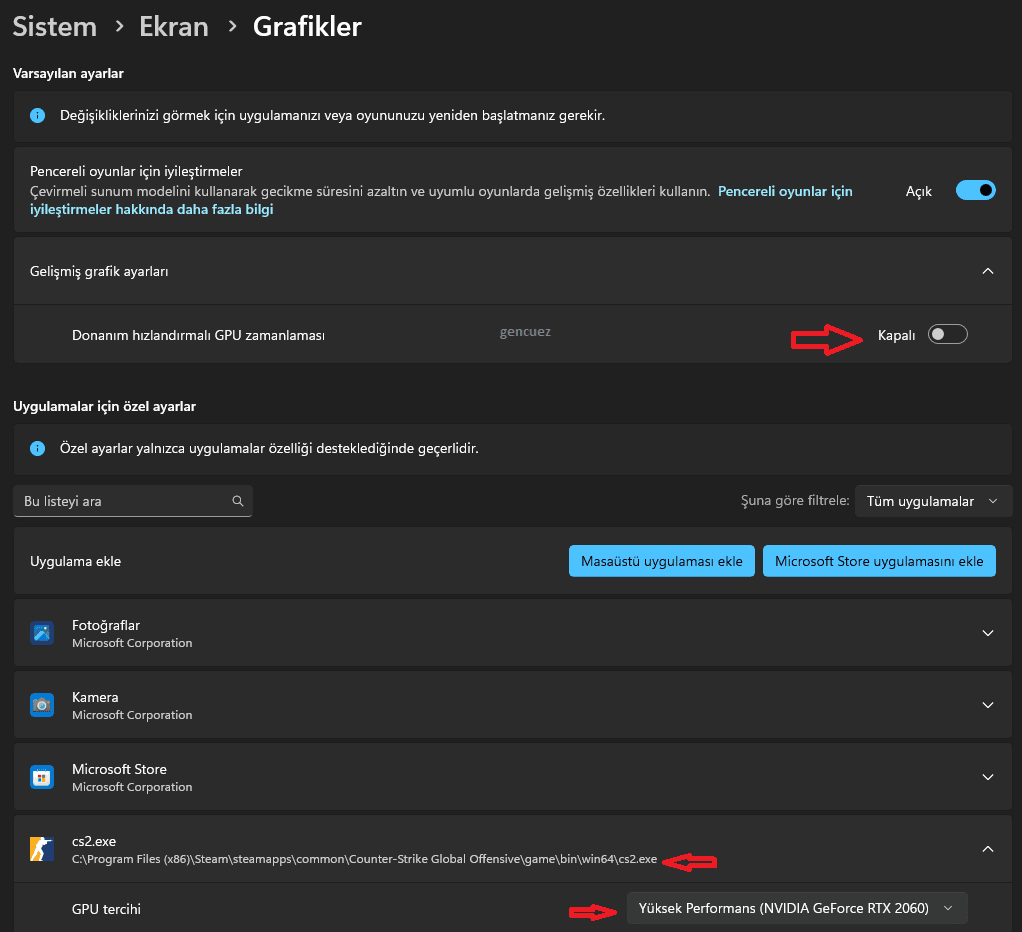This screenshot has width=1022, height=932.
Task: Click the cs2.exe game icon
Action: (41, 849)
